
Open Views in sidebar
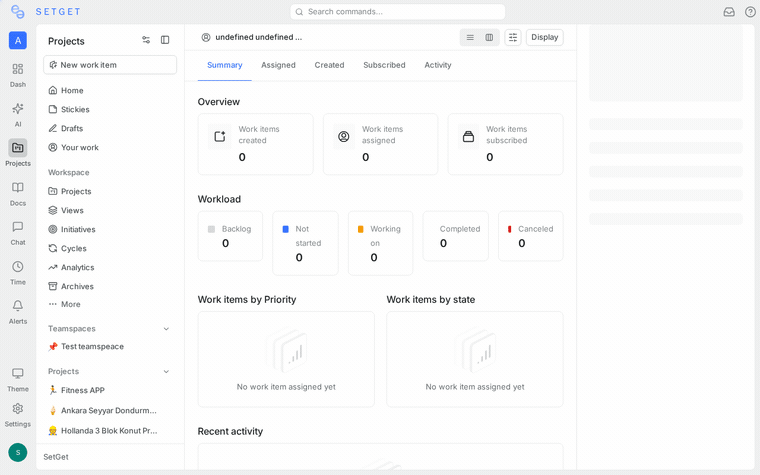[110, 210]
